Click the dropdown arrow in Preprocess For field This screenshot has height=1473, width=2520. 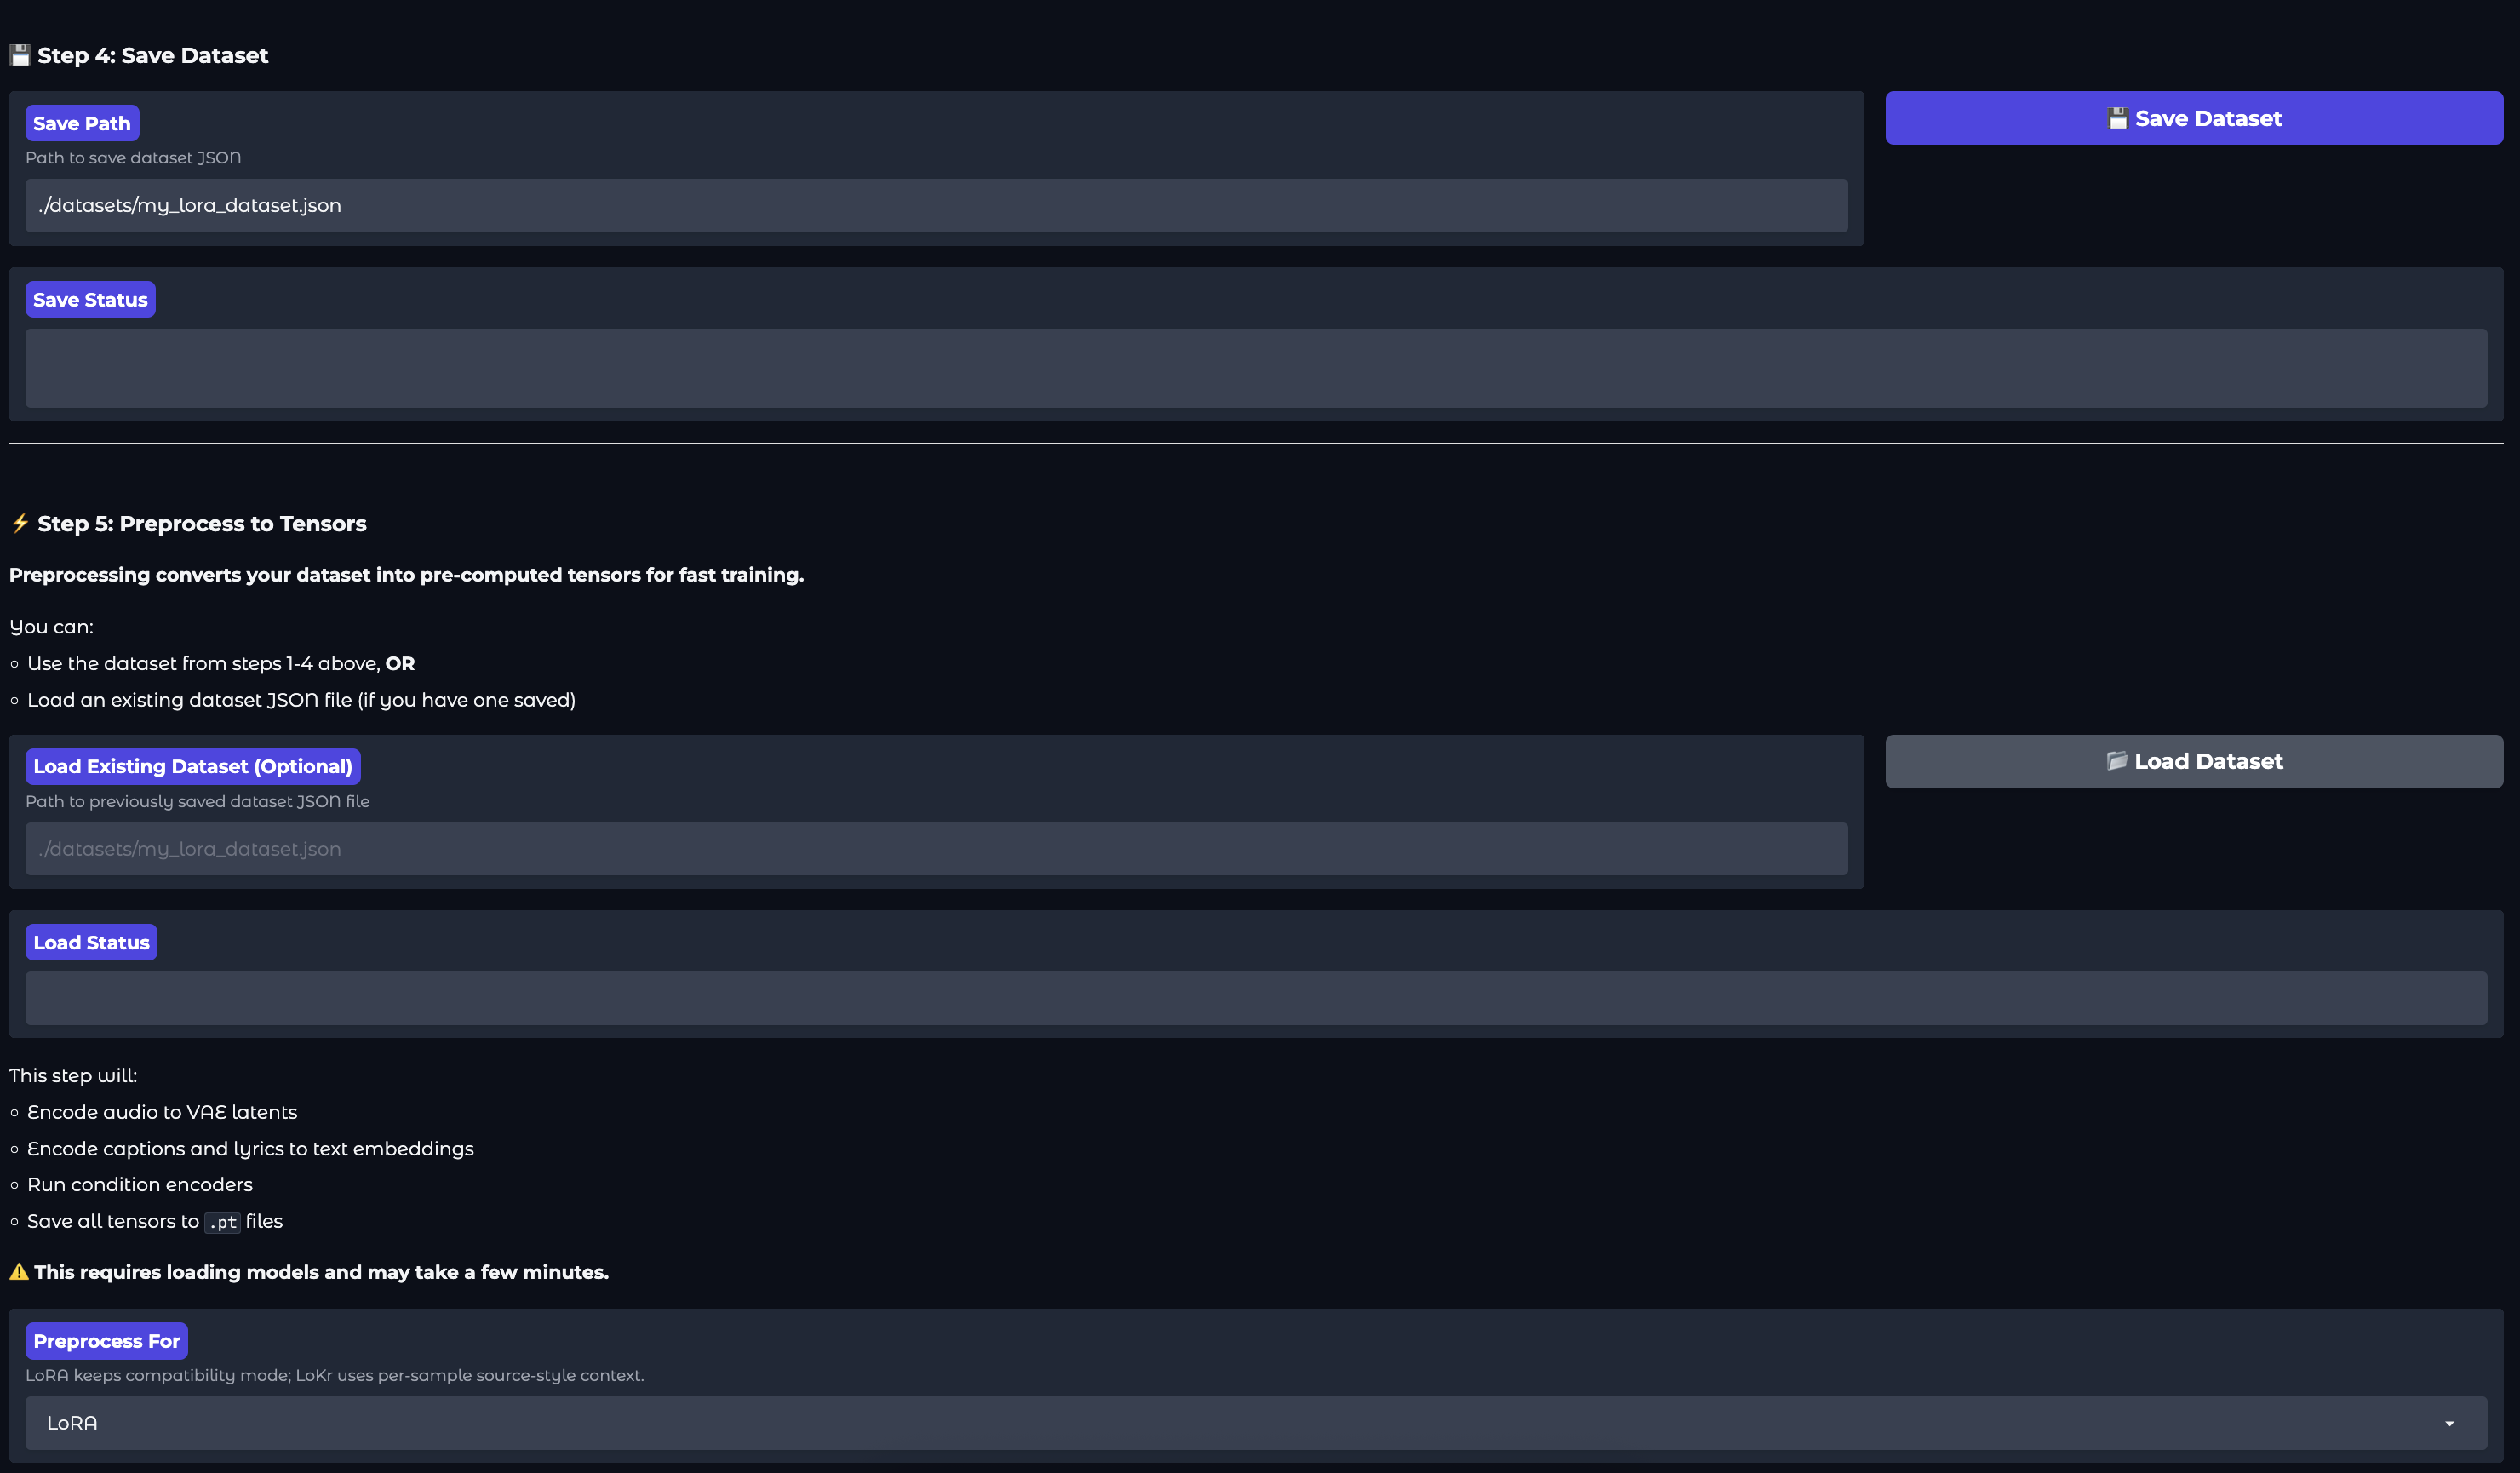[x=2449, y=1423]
